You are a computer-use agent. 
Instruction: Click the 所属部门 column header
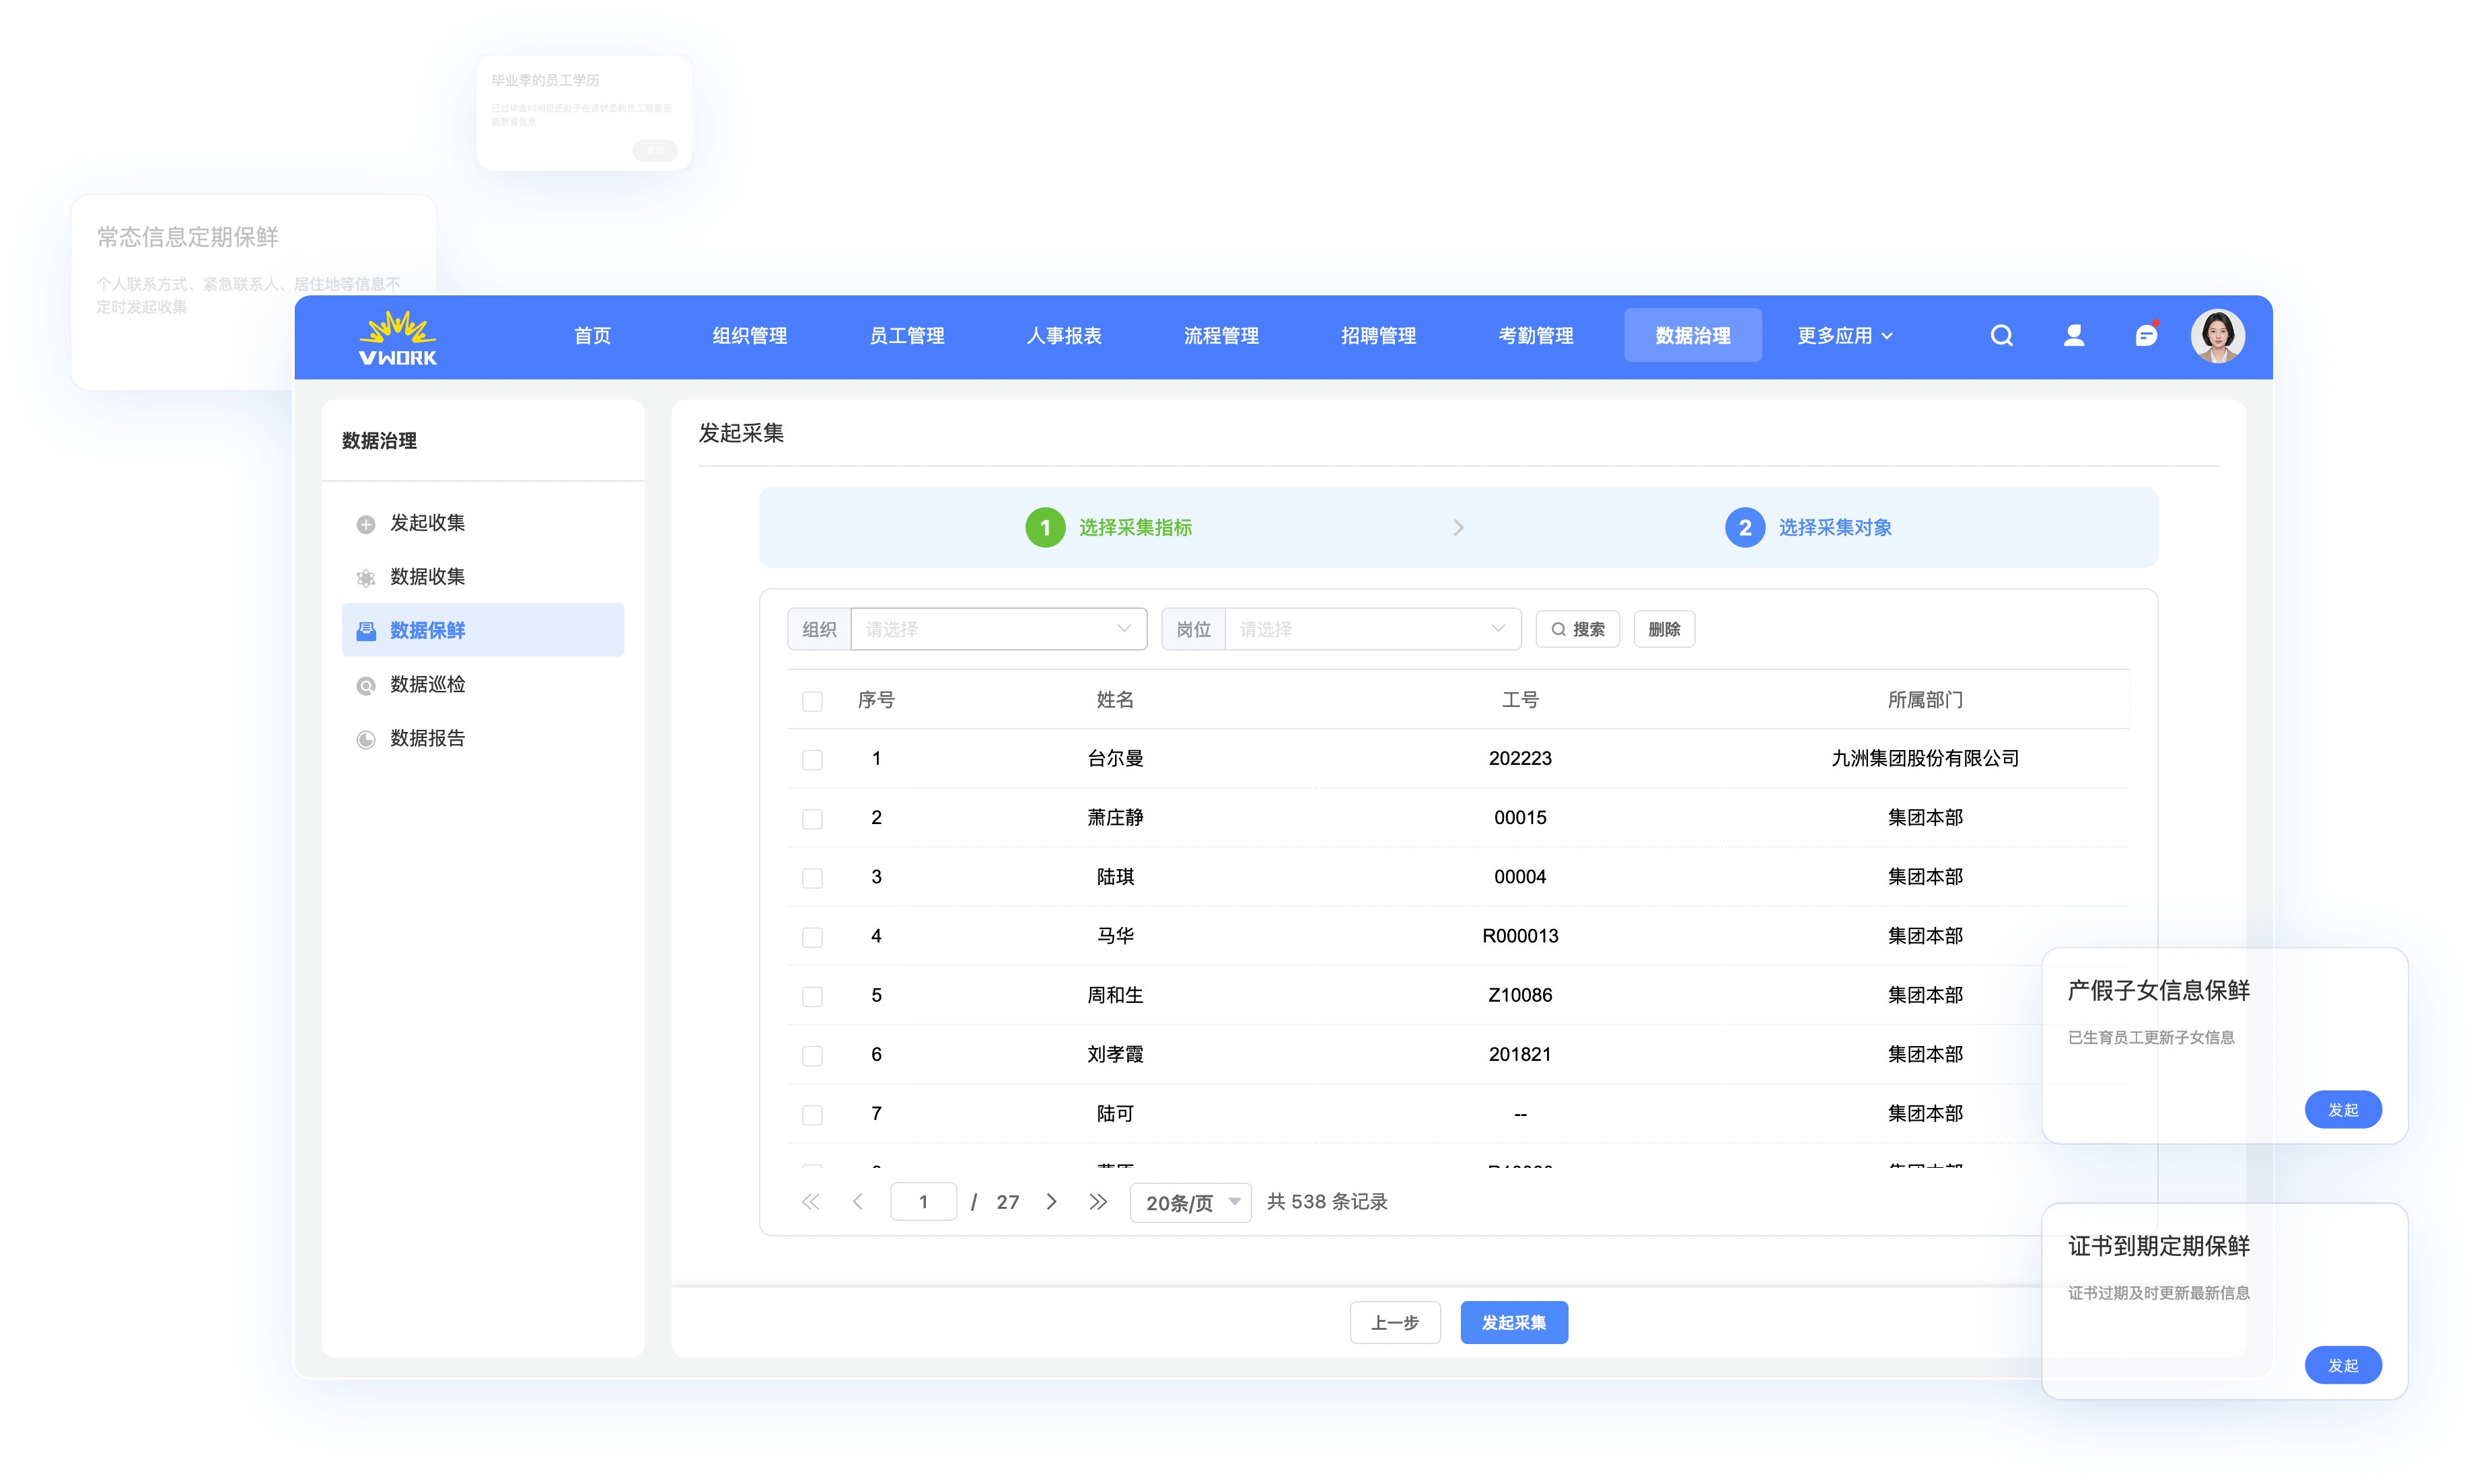coord(1925,701)
